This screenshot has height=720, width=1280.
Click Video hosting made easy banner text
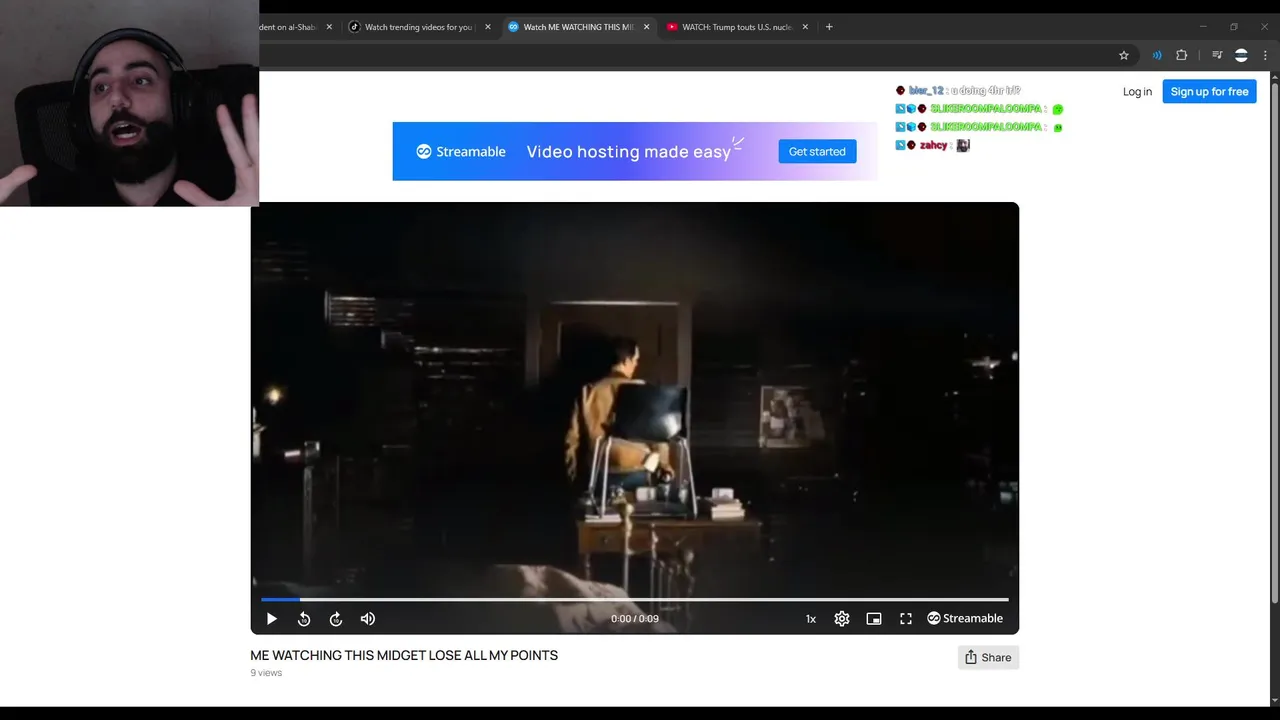coord(629,152)
